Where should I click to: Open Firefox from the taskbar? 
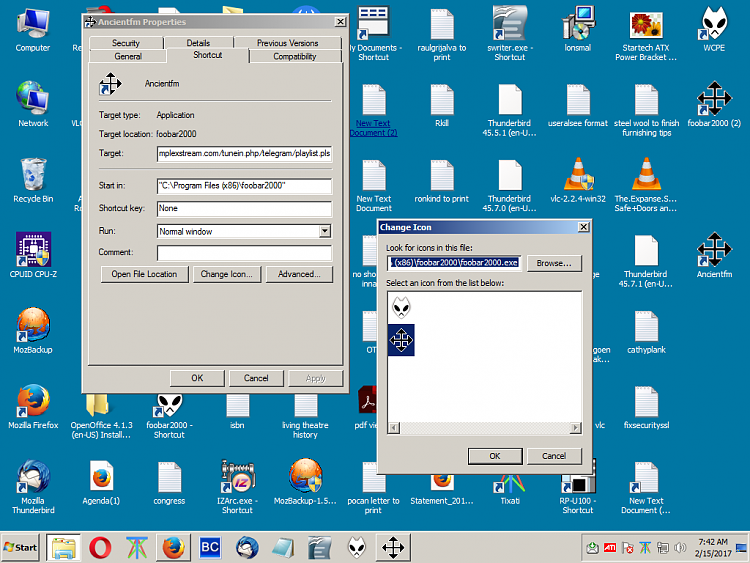[173, 547]
